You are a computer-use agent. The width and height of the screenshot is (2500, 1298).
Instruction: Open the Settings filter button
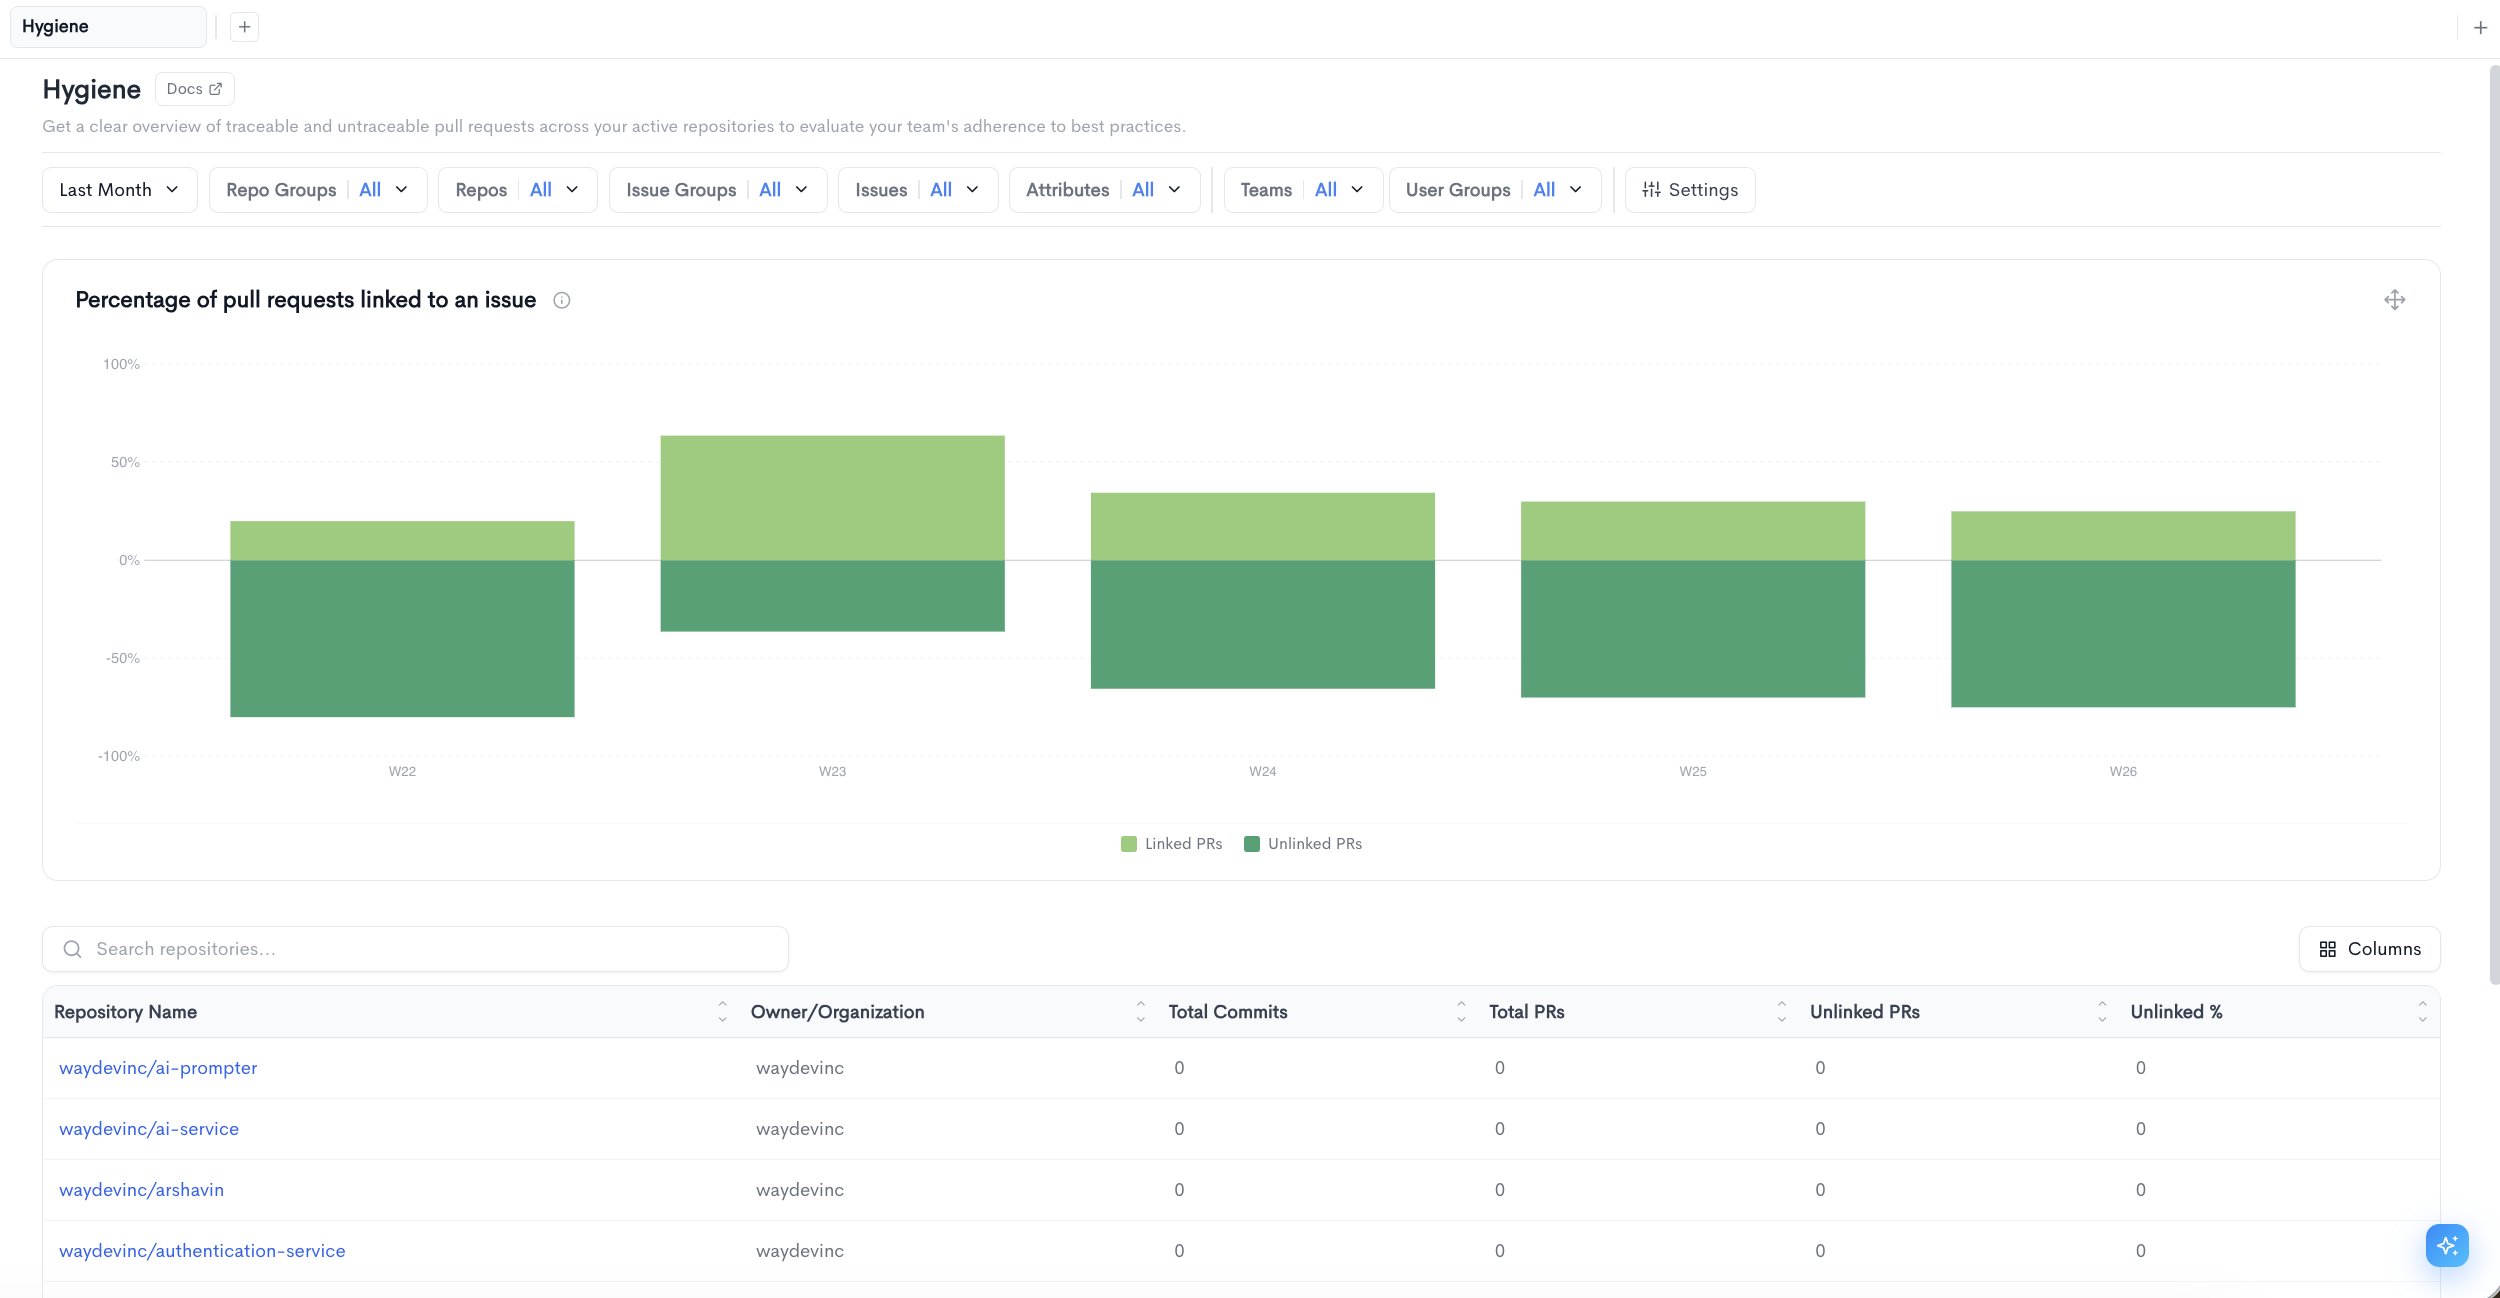click(1690, 190)
